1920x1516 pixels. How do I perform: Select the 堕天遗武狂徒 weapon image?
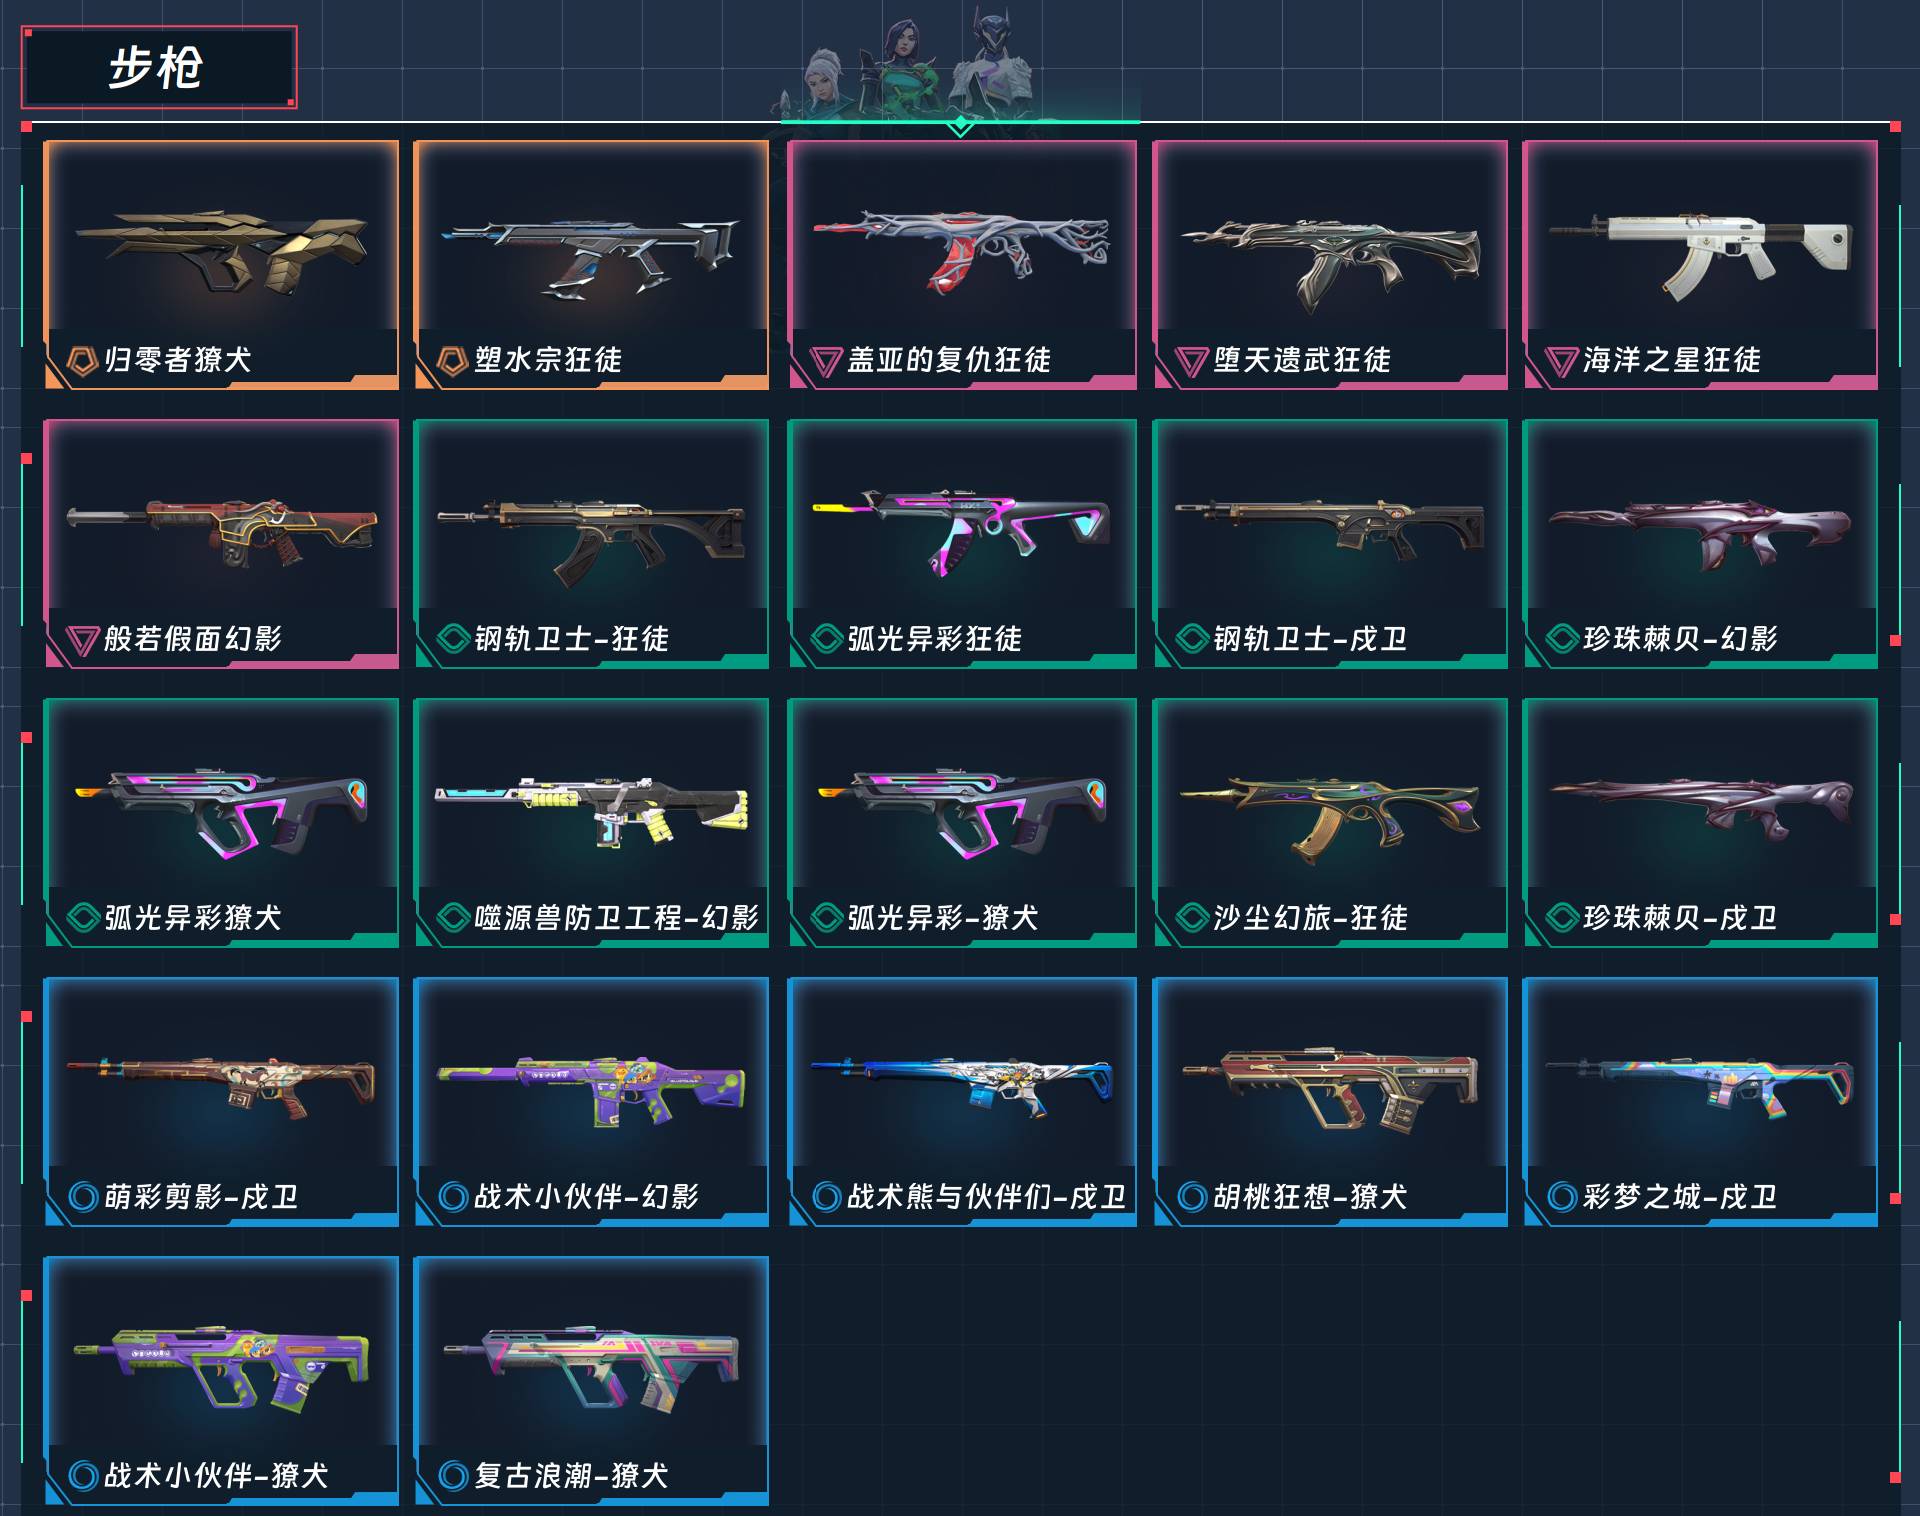[x=1330, y=260]
